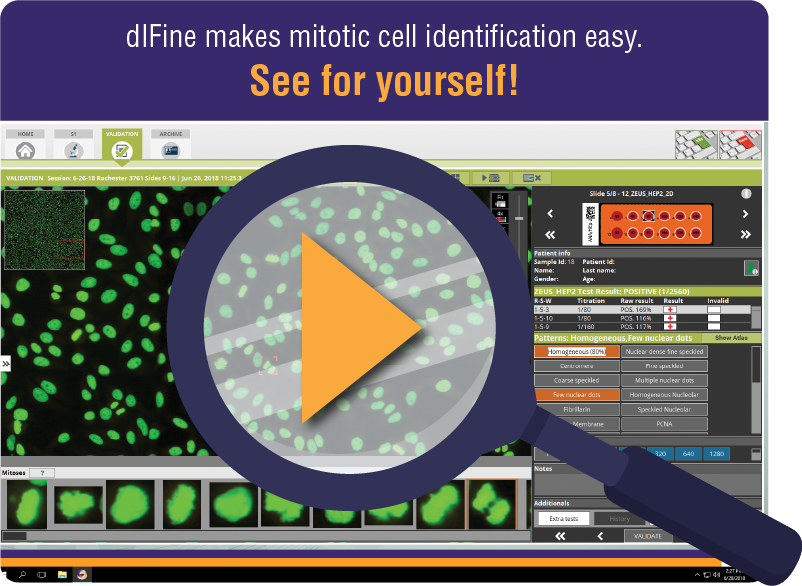
Task: Go to next slide with single right arrow
Action: (x=745, y=214)
